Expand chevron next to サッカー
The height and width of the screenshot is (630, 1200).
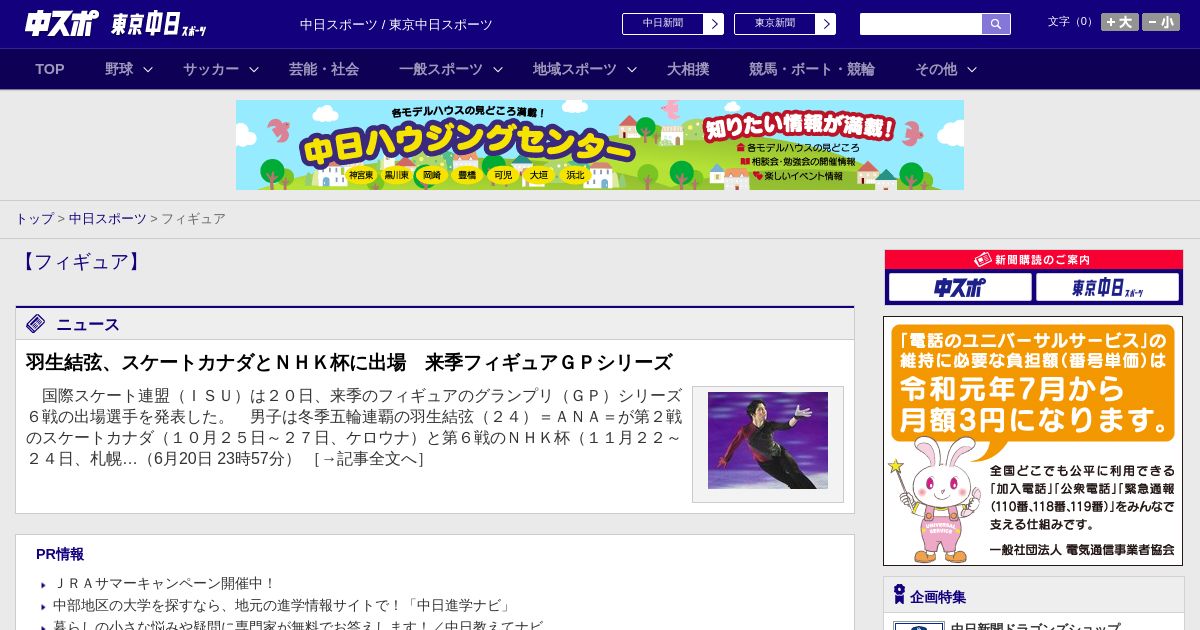[x=254, y=69]
